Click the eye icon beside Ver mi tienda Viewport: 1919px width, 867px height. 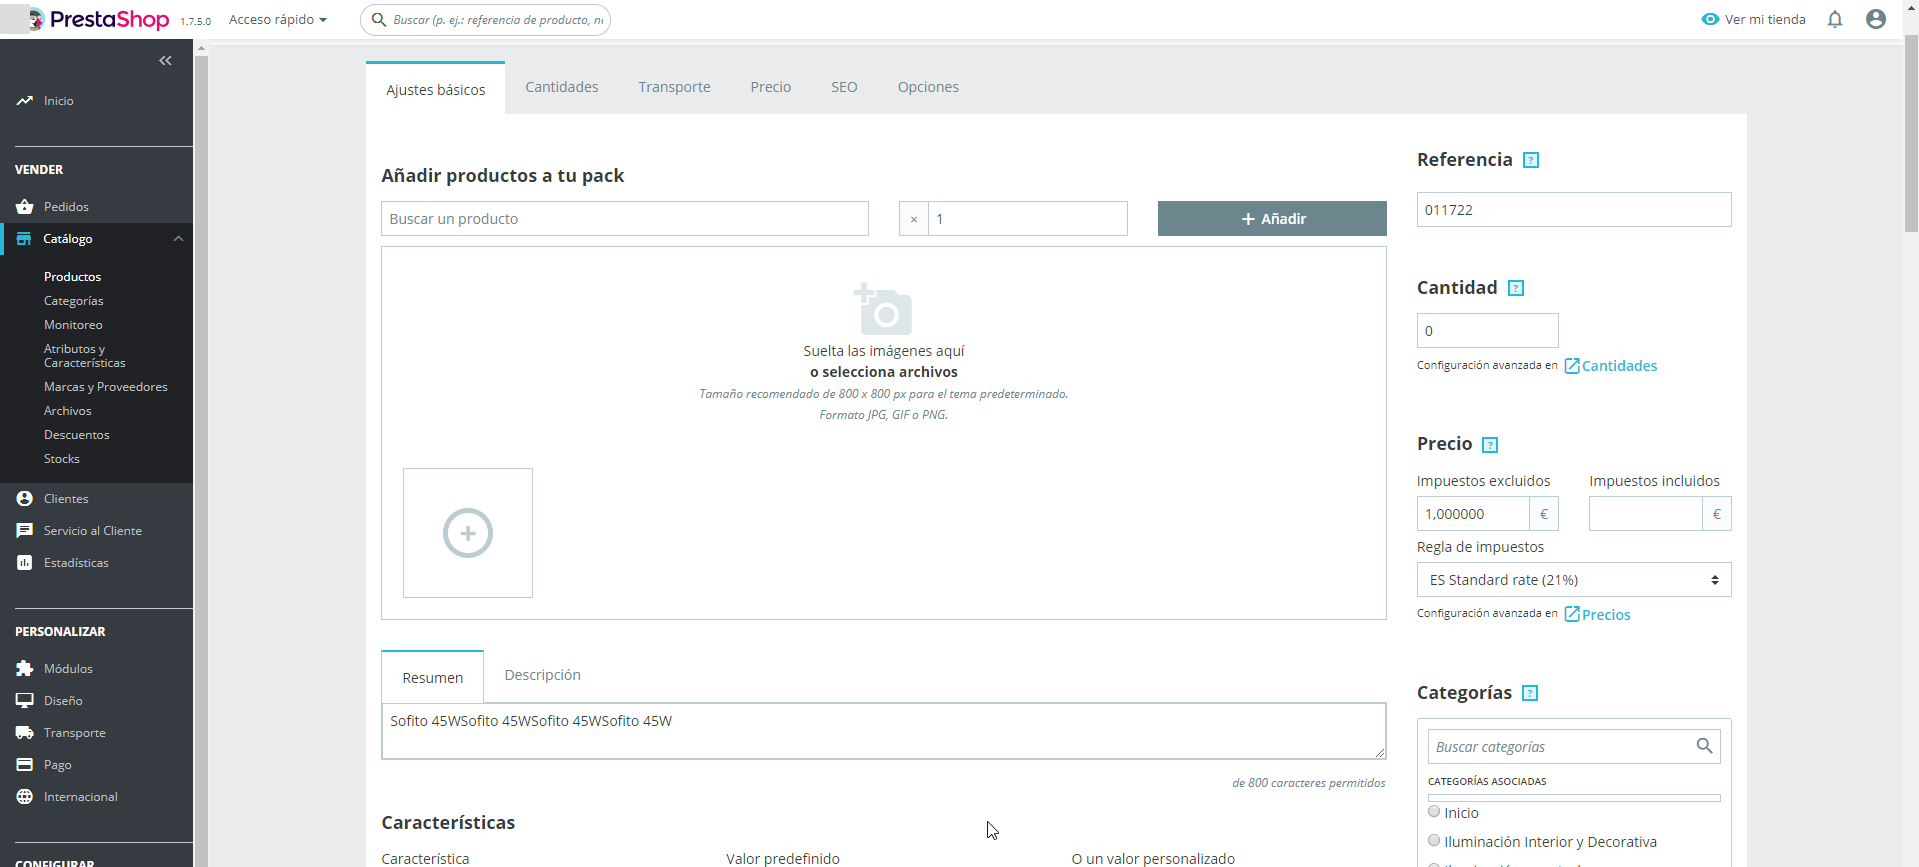point(1710,19)
